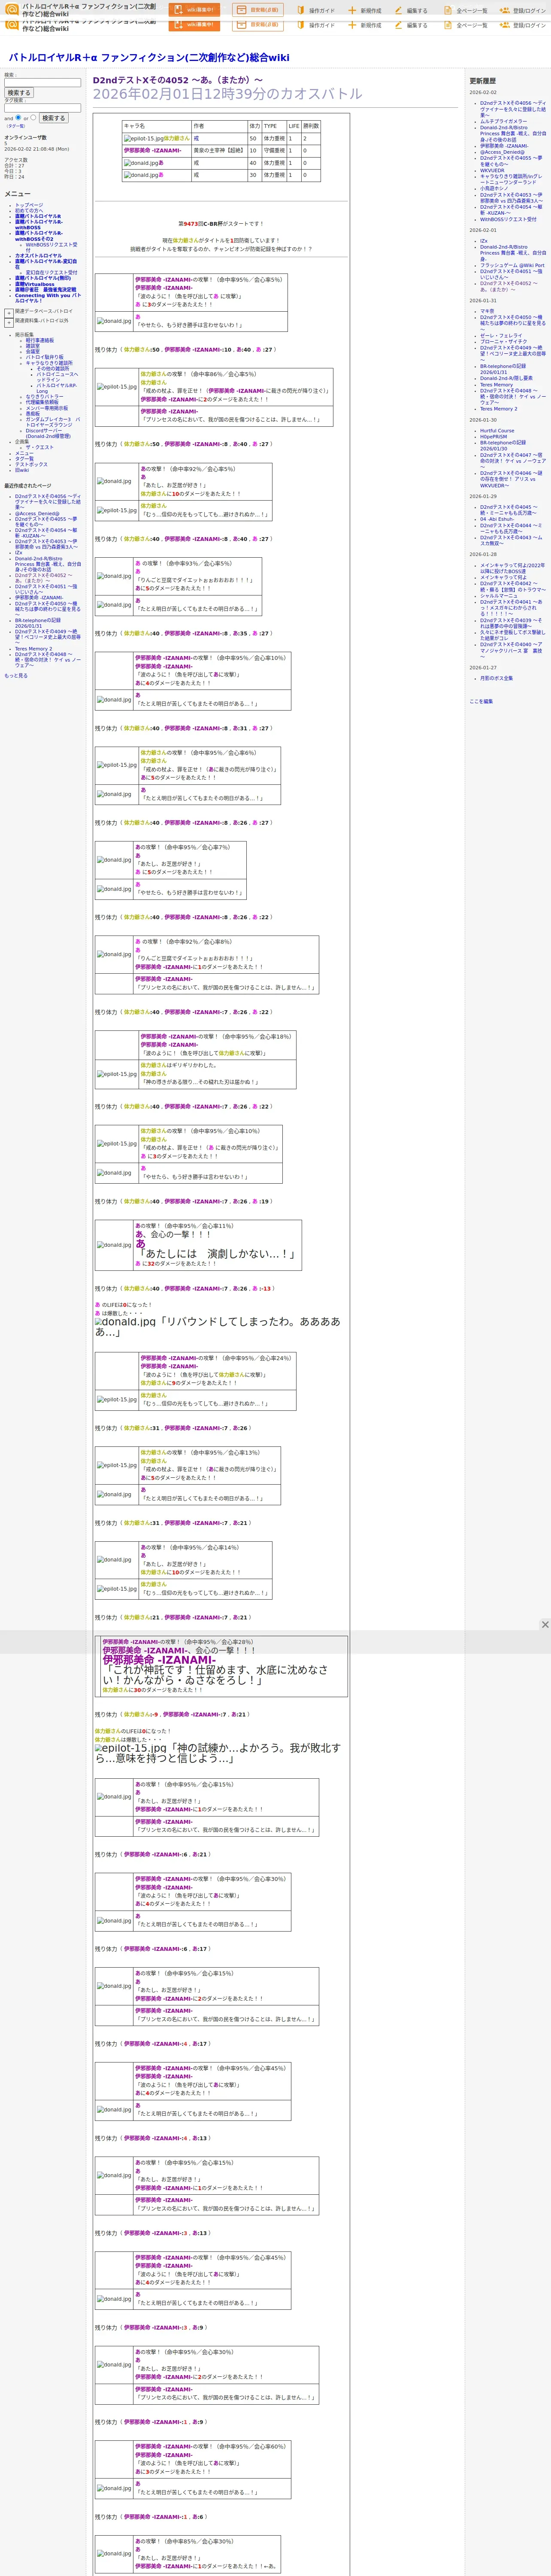Open the 会議室 bulletin board link
The width and height of the screenshot is (551, 2576).
[33, 352]
